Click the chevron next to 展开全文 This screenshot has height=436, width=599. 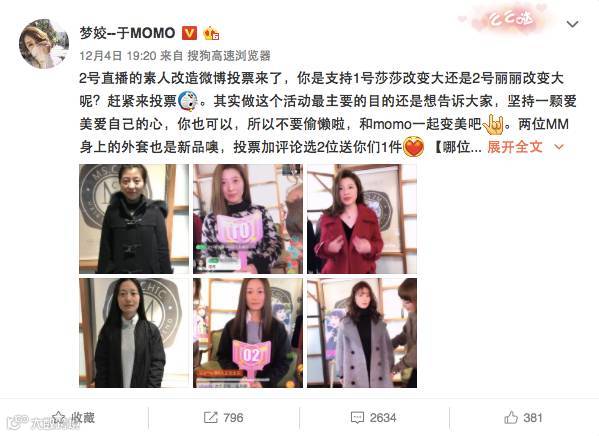click(559, 147)
